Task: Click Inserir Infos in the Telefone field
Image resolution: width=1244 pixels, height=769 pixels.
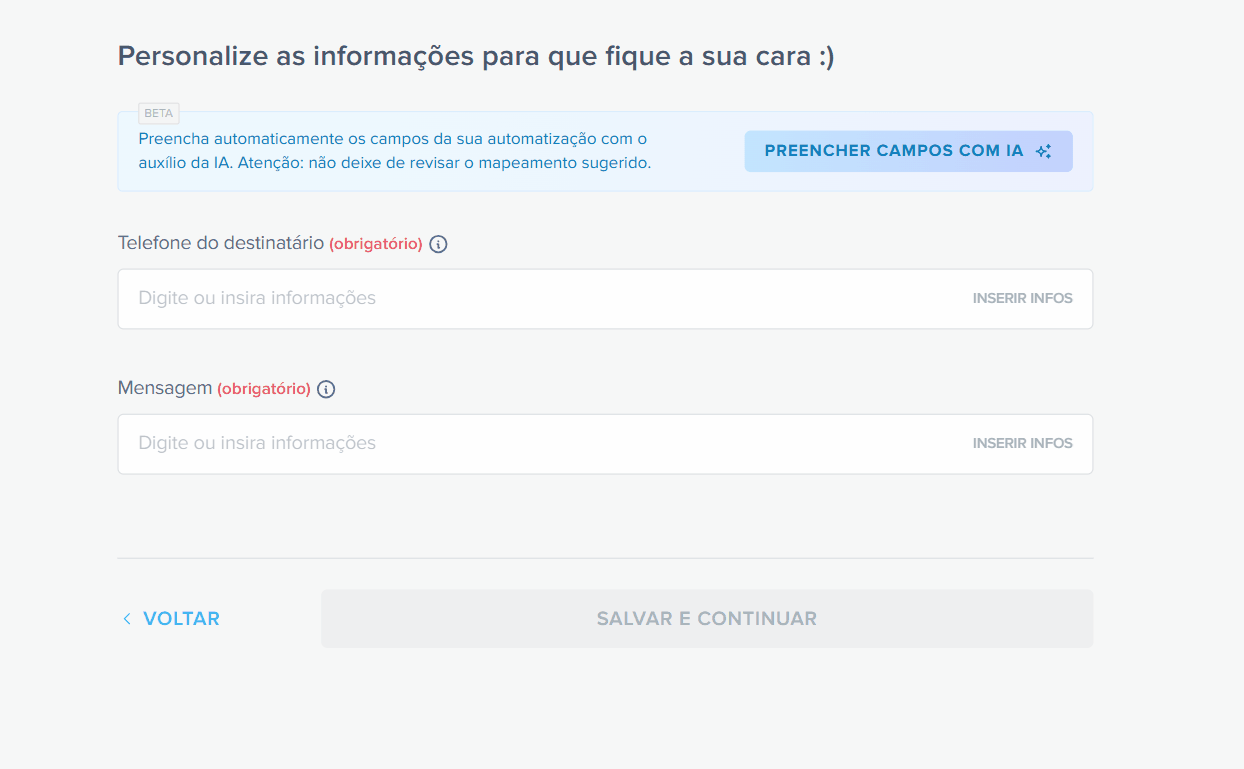Action: point(1022,298)
